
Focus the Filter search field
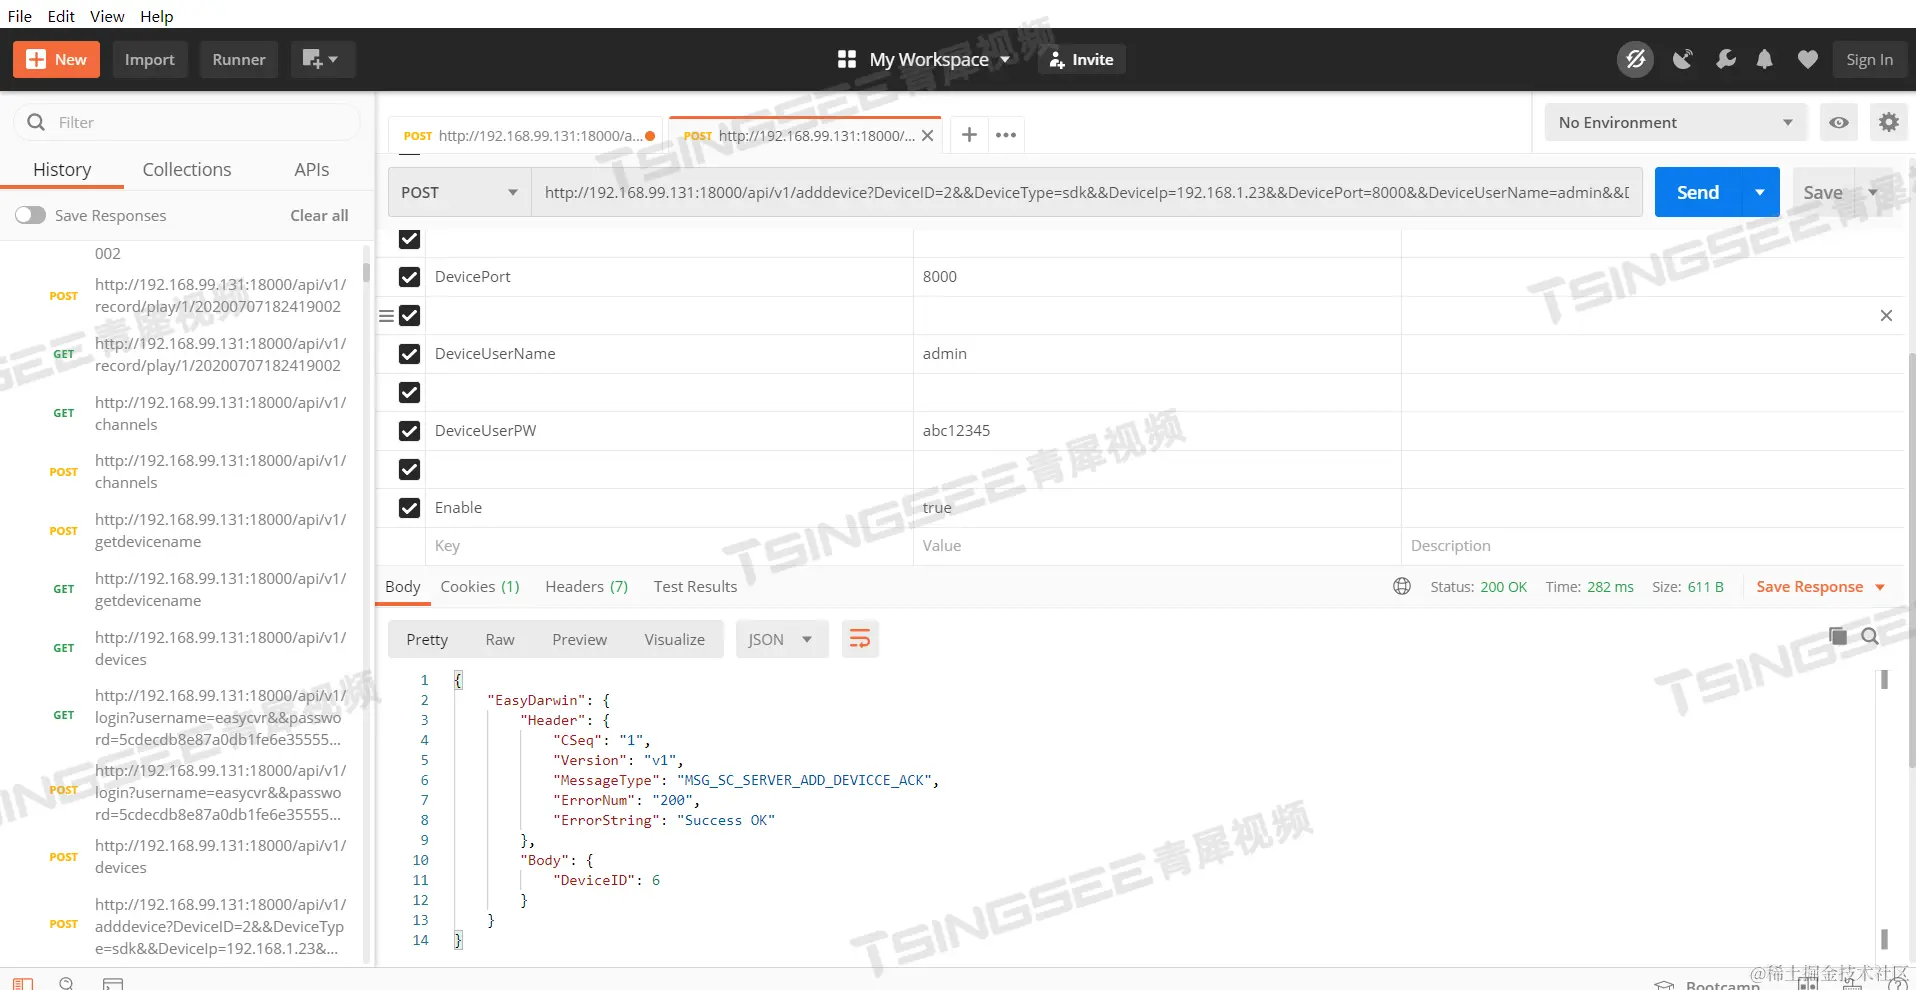[x=187, y=122]
